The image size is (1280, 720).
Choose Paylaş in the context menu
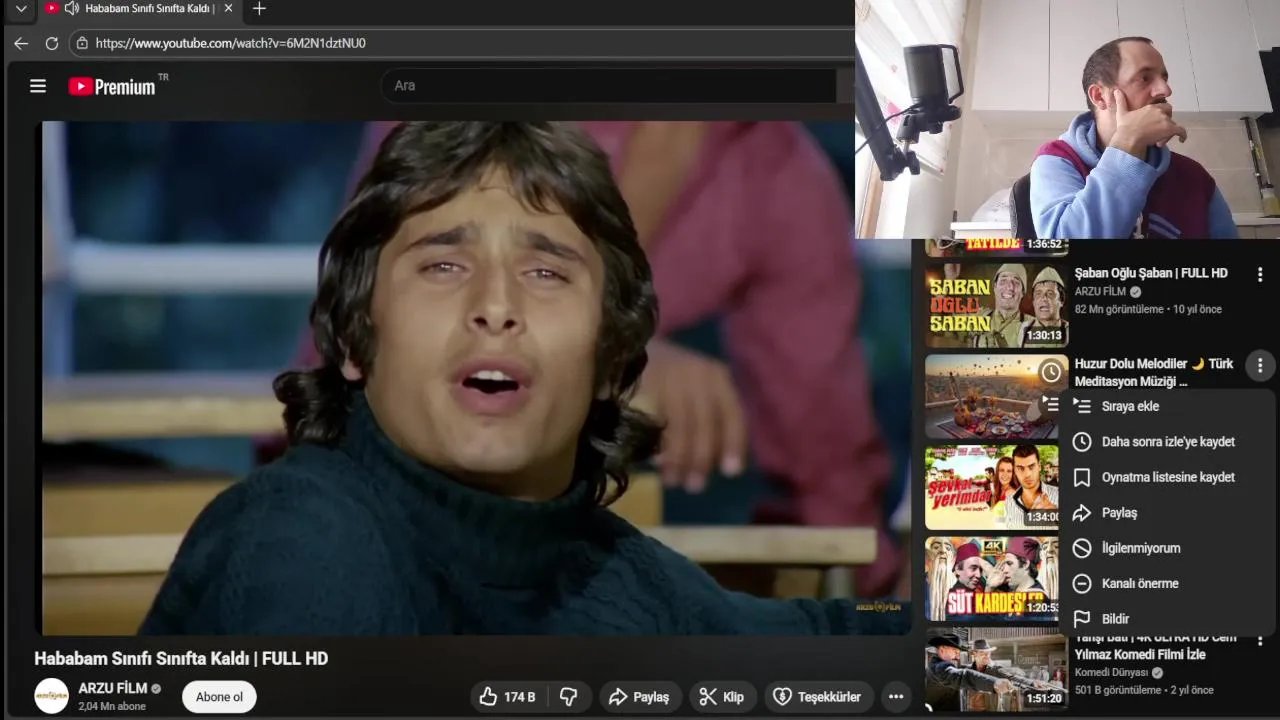(1166, 513)
